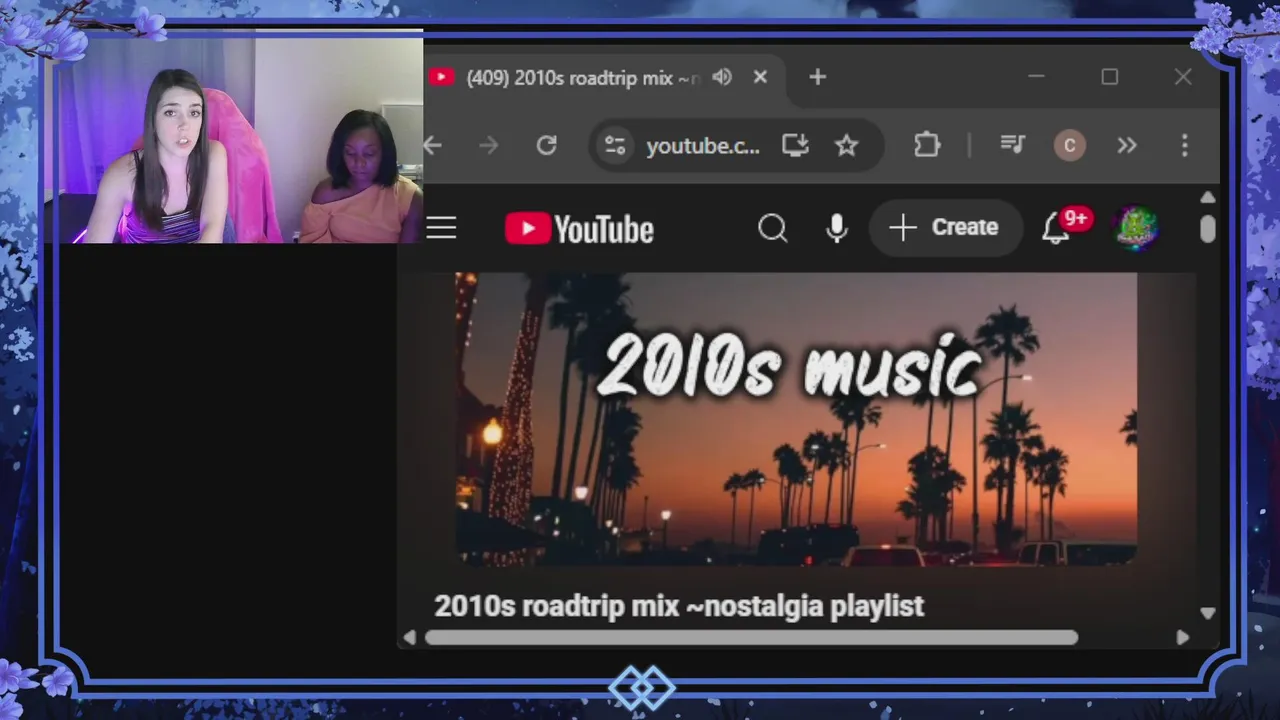Open the browser profile C avatar
This screenshot has width=1280, height=720.
(x=1070, y=146)
